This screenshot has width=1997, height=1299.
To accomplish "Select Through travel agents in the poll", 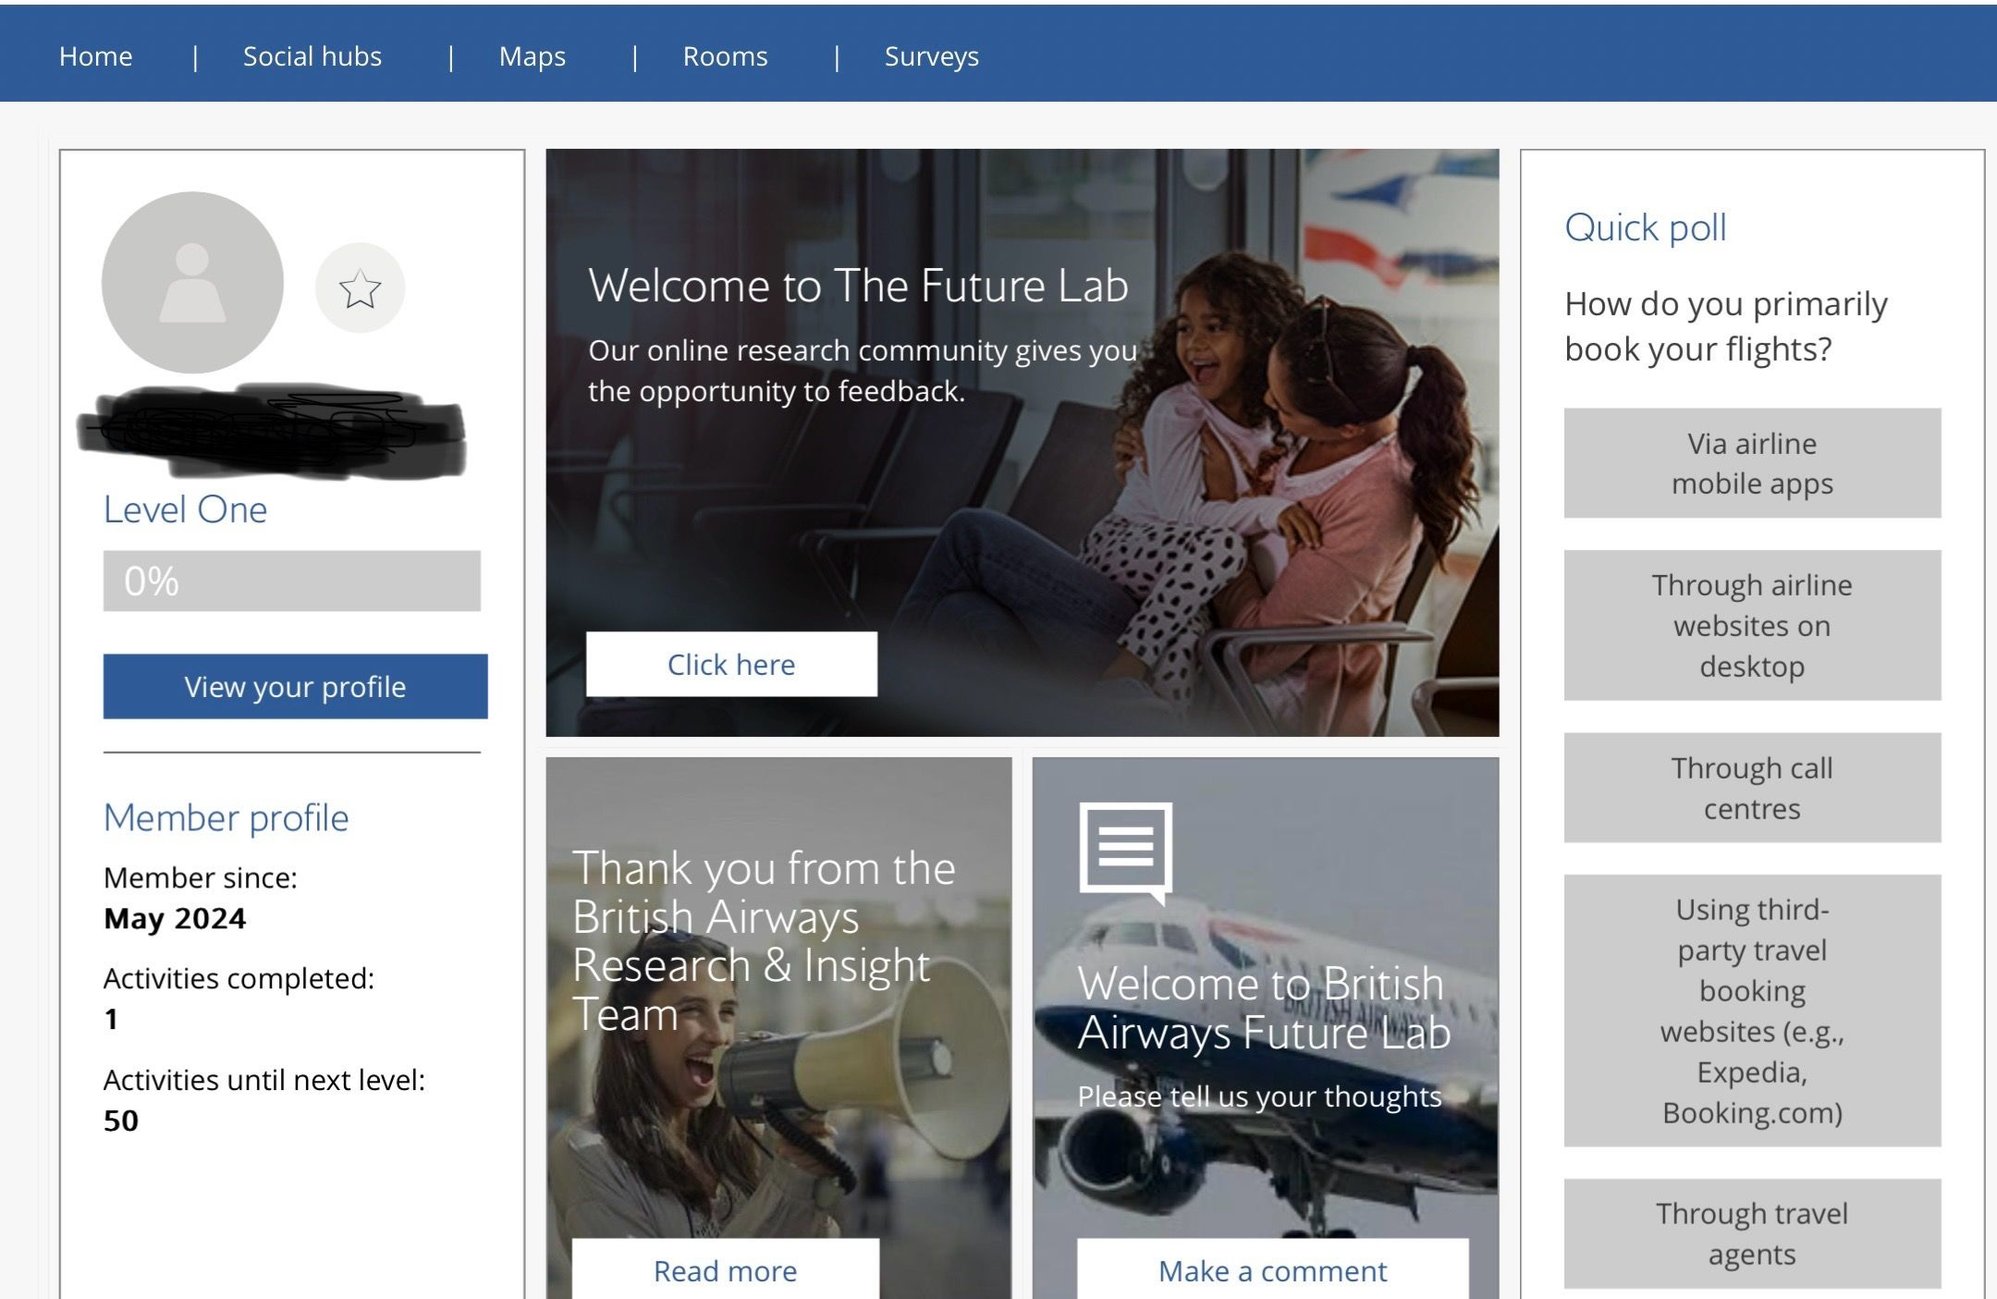I will 1751,1233.
